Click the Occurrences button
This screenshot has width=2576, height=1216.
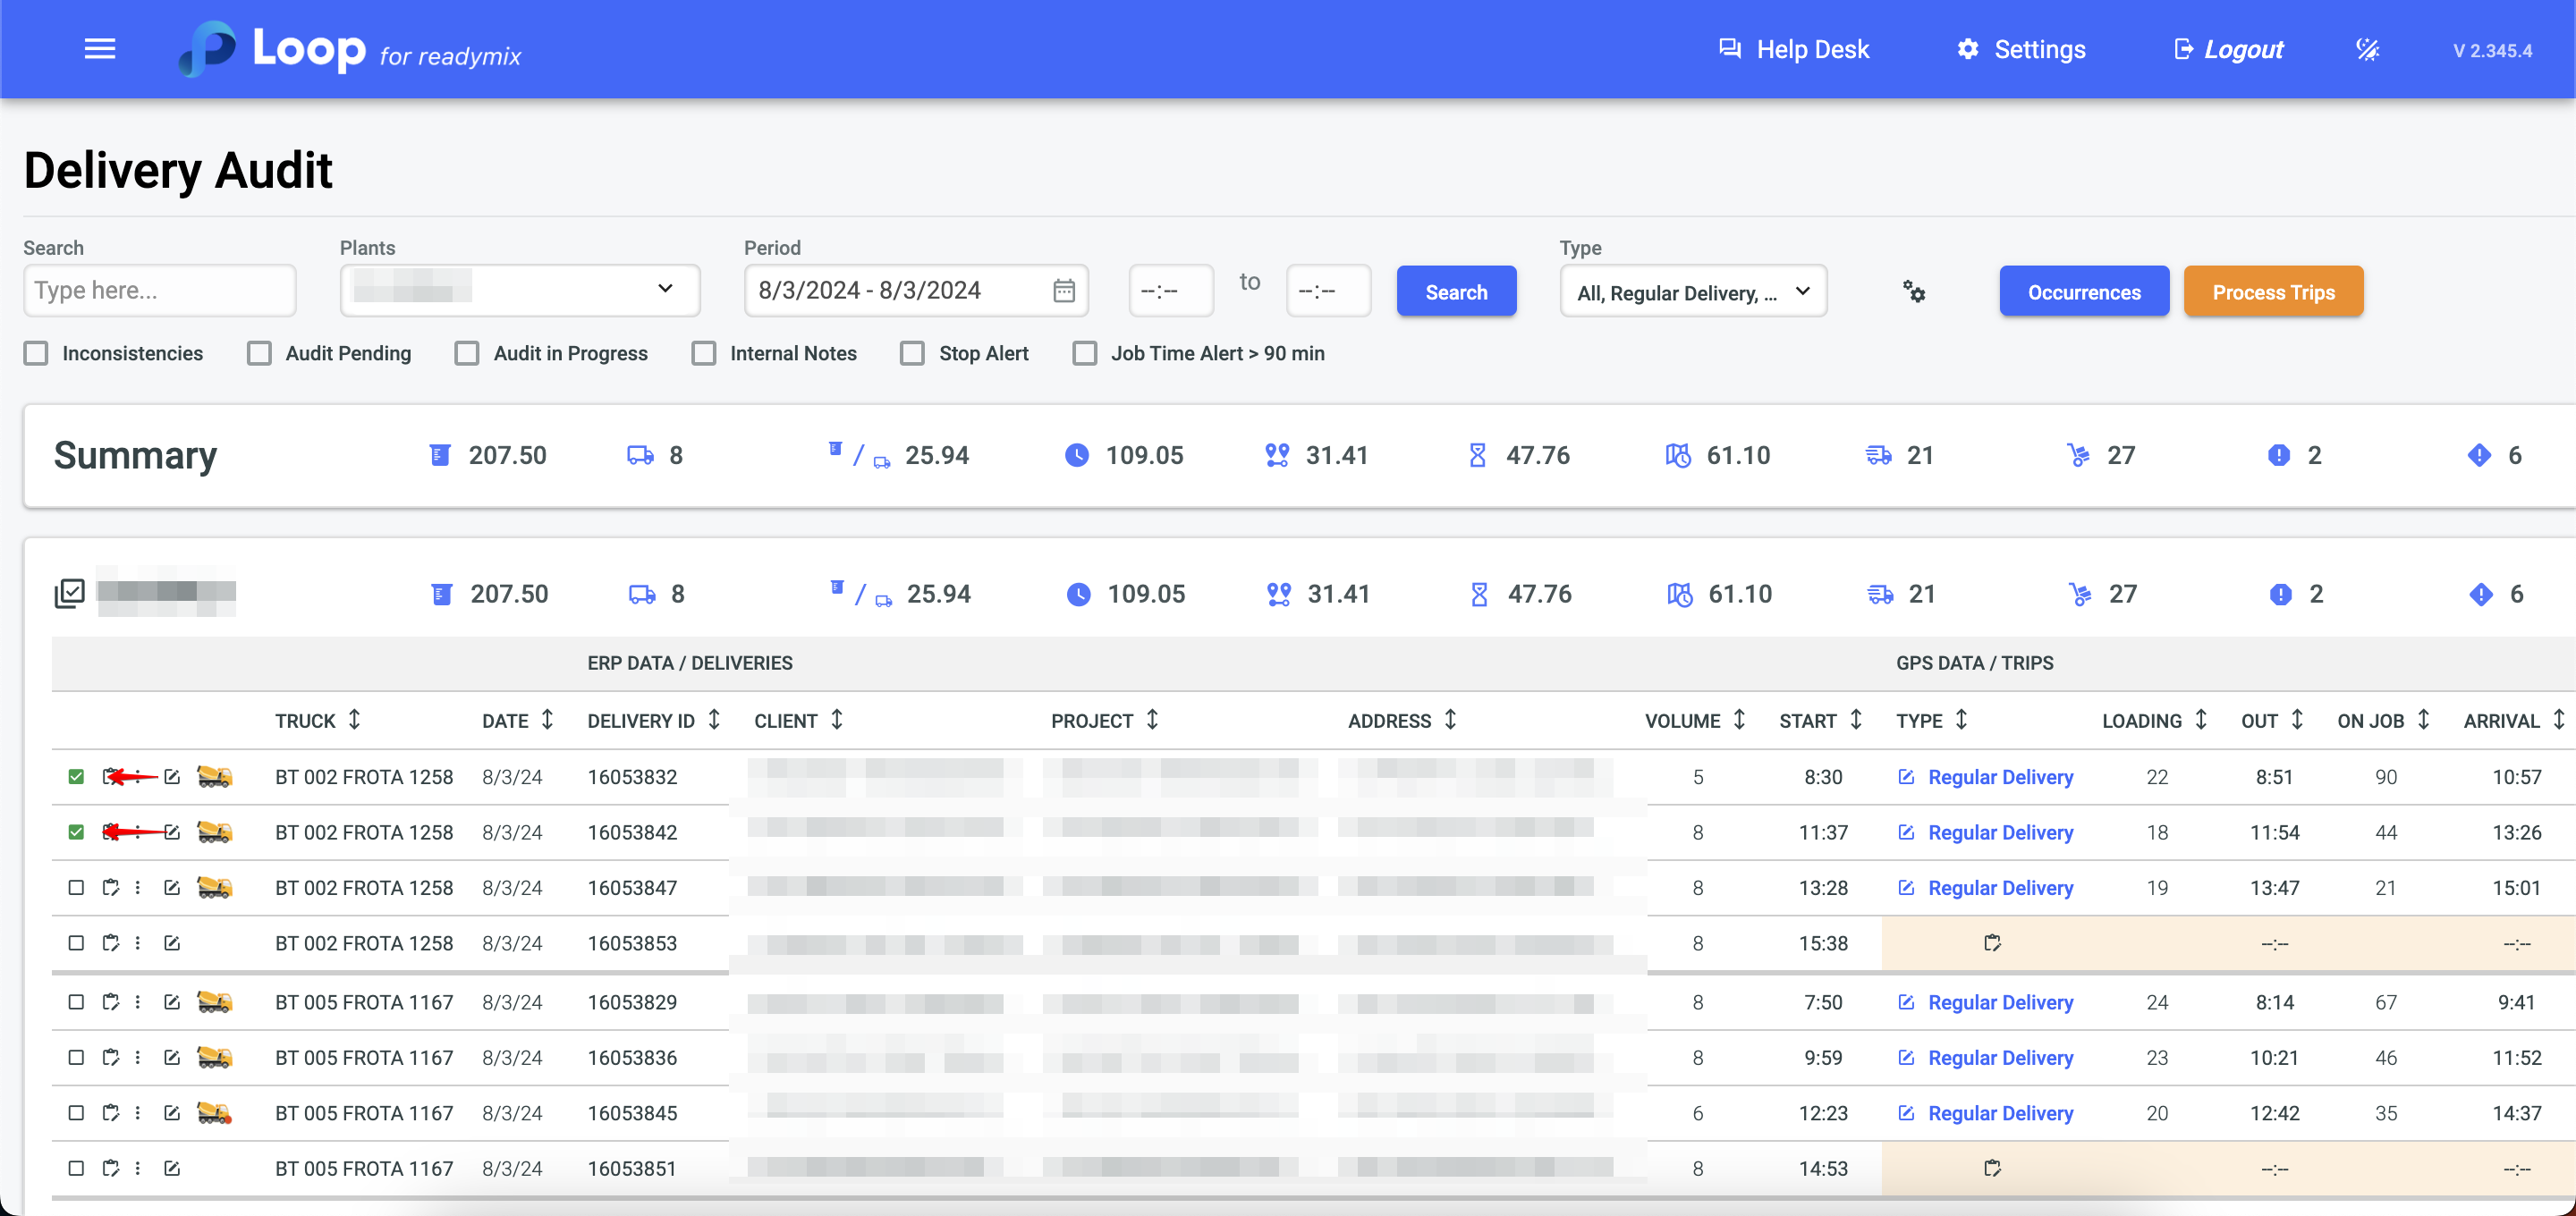[2084, 292]
